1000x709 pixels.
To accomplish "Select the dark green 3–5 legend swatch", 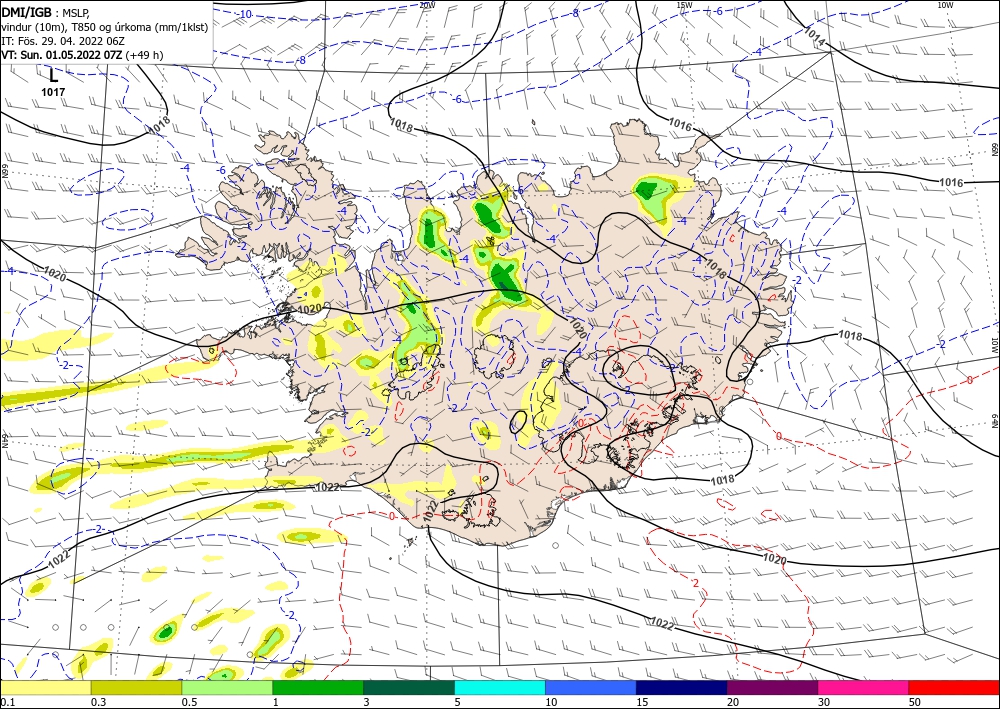I will pos(409,687).
